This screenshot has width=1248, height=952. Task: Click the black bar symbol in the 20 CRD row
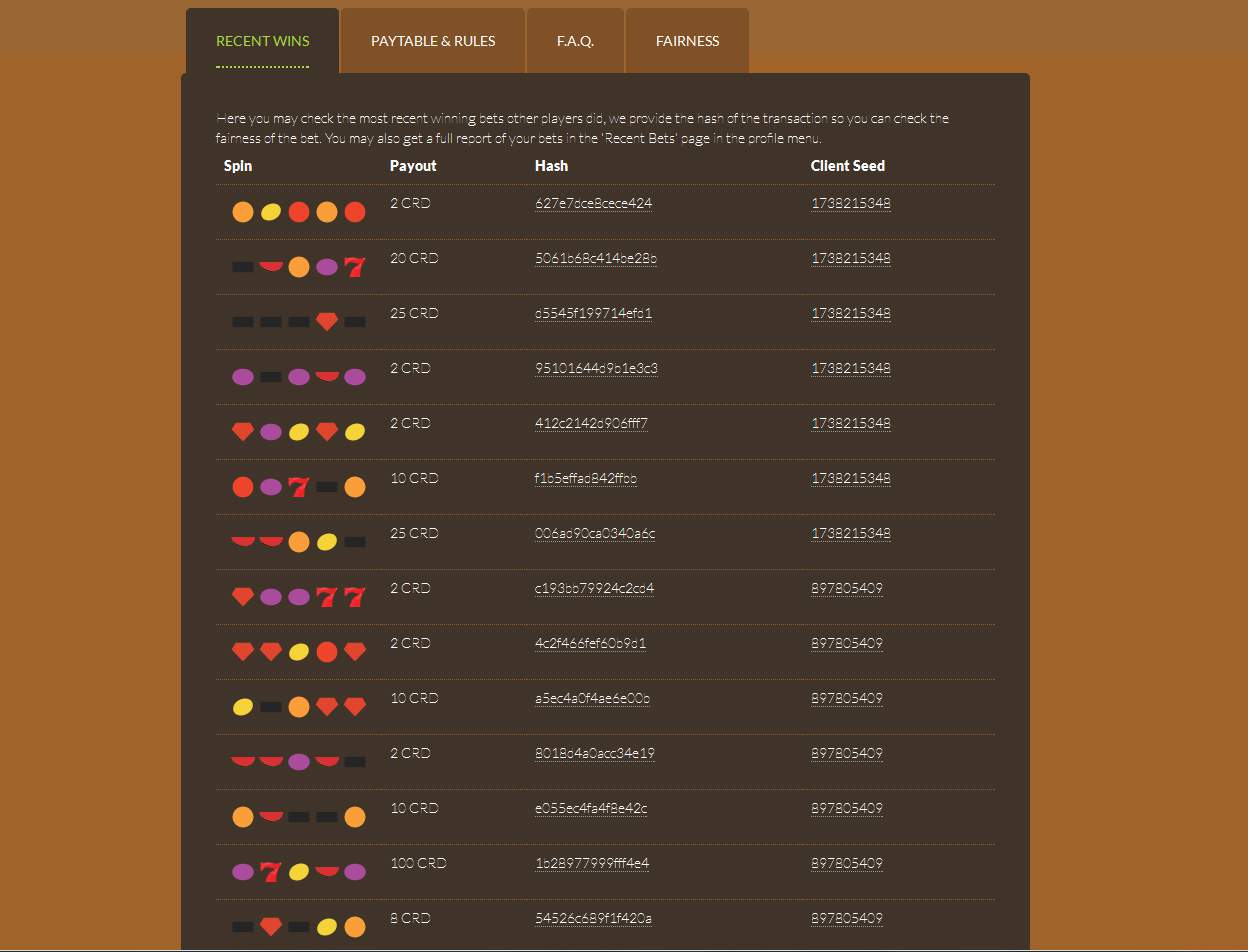click(242, 267)
